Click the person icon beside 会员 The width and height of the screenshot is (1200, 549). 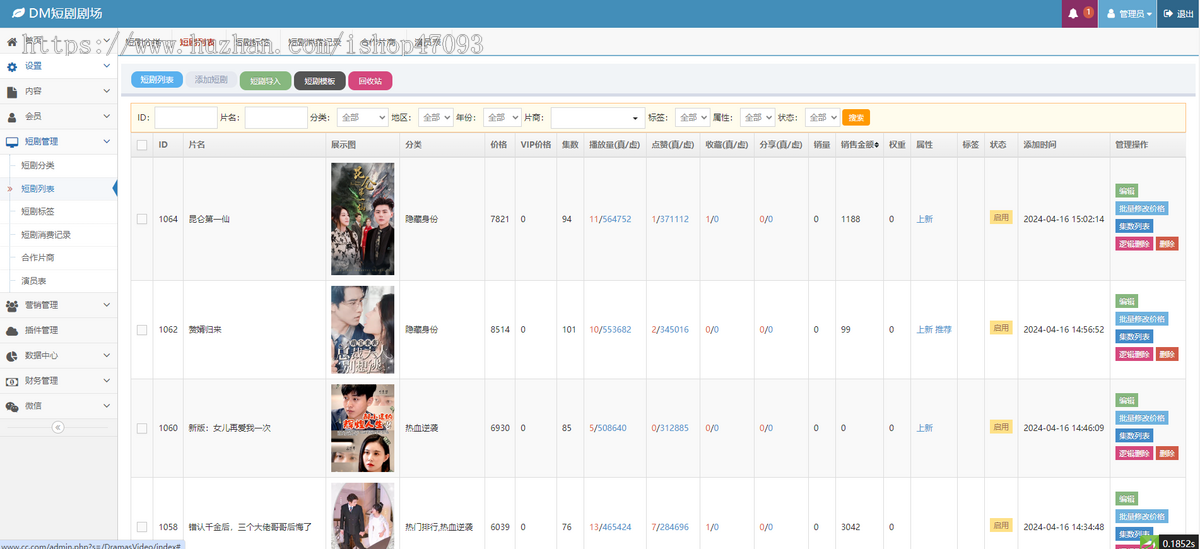(x=12, y=116)
